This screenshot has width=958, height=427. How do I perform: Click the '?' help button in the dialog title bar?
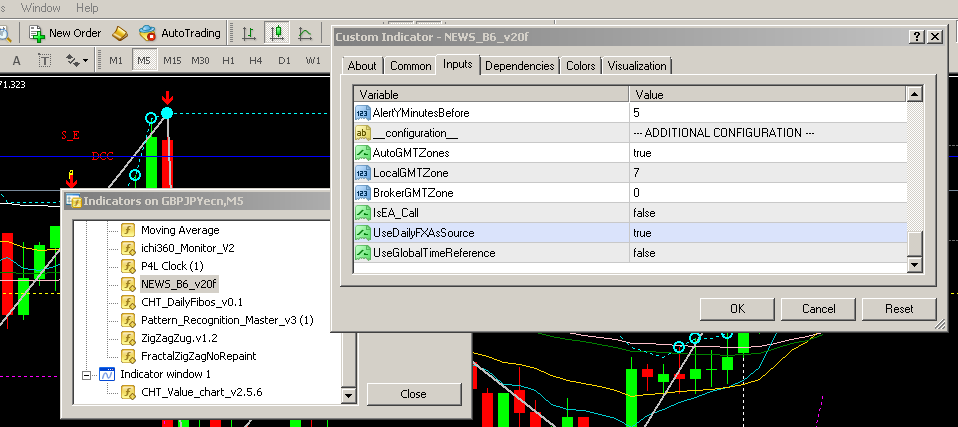917,37
